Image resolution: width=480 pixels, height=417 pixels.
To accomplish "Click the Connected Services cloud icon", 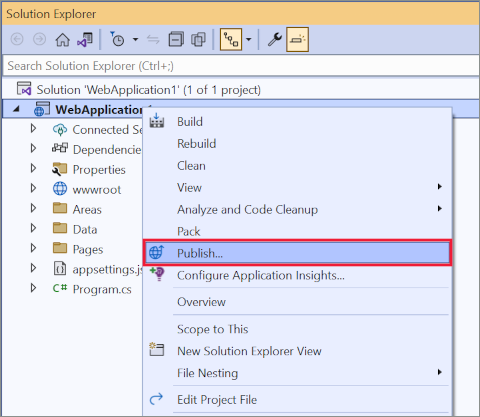I will click(x=60, y=129).
